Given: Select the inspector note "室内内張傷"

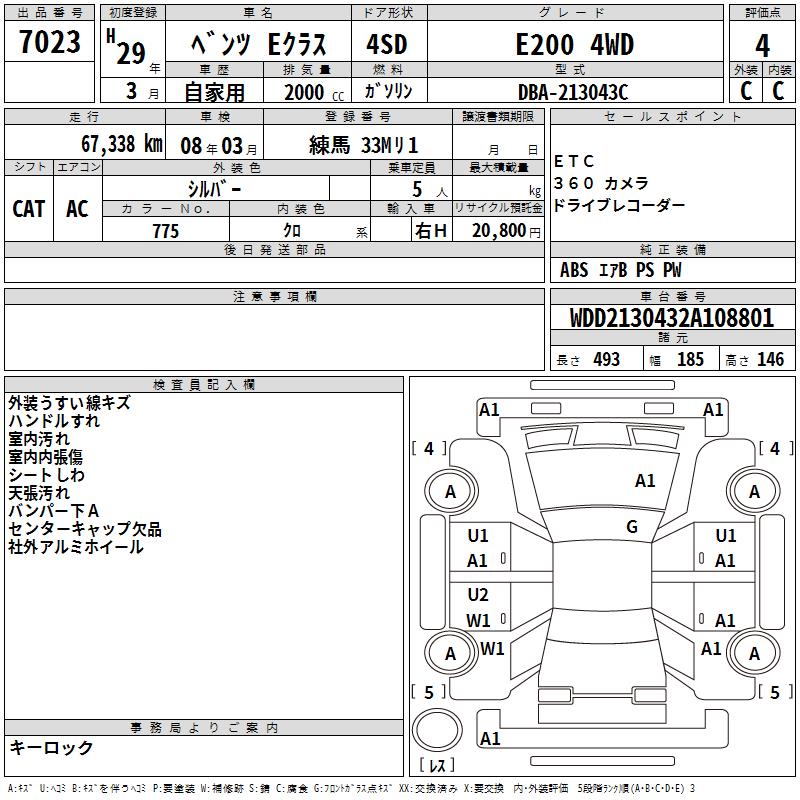Looking at the screenshot, I should pyautogui.click(x=45, y=457).
